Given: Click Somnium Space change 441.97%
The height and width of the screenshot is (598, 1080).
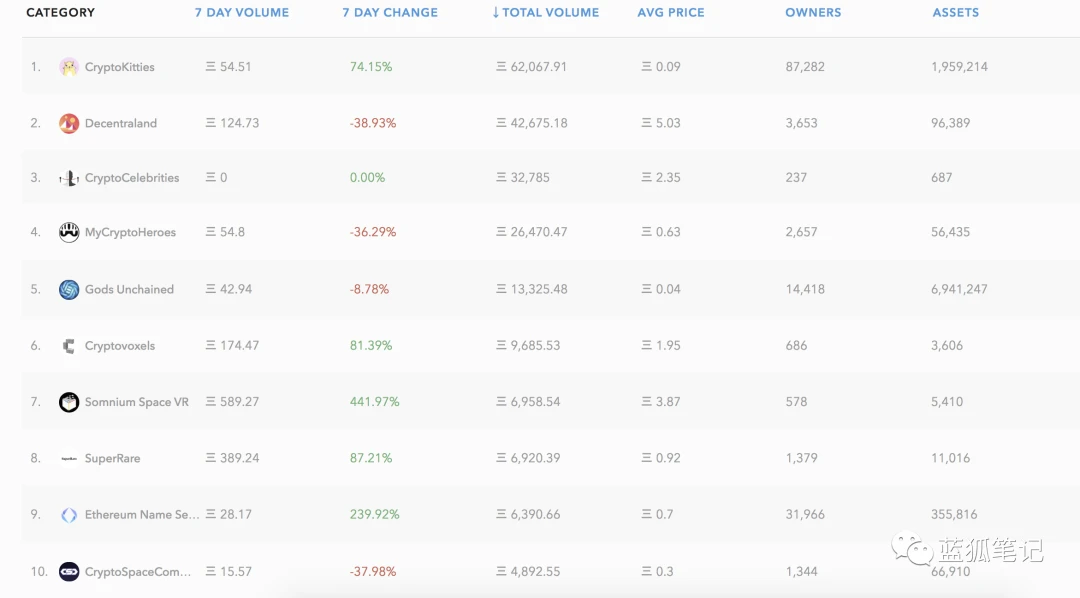Looking at the screenshot, I should point(374,402).
